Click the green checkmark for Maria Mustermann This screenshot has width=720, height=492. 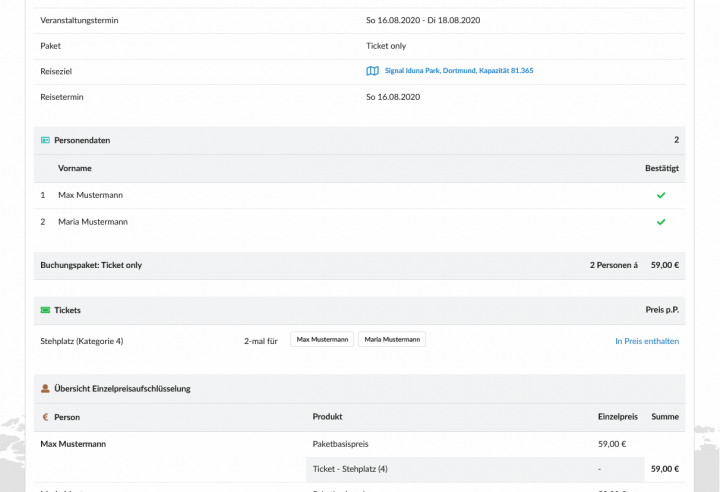click(x=660, y=221)
